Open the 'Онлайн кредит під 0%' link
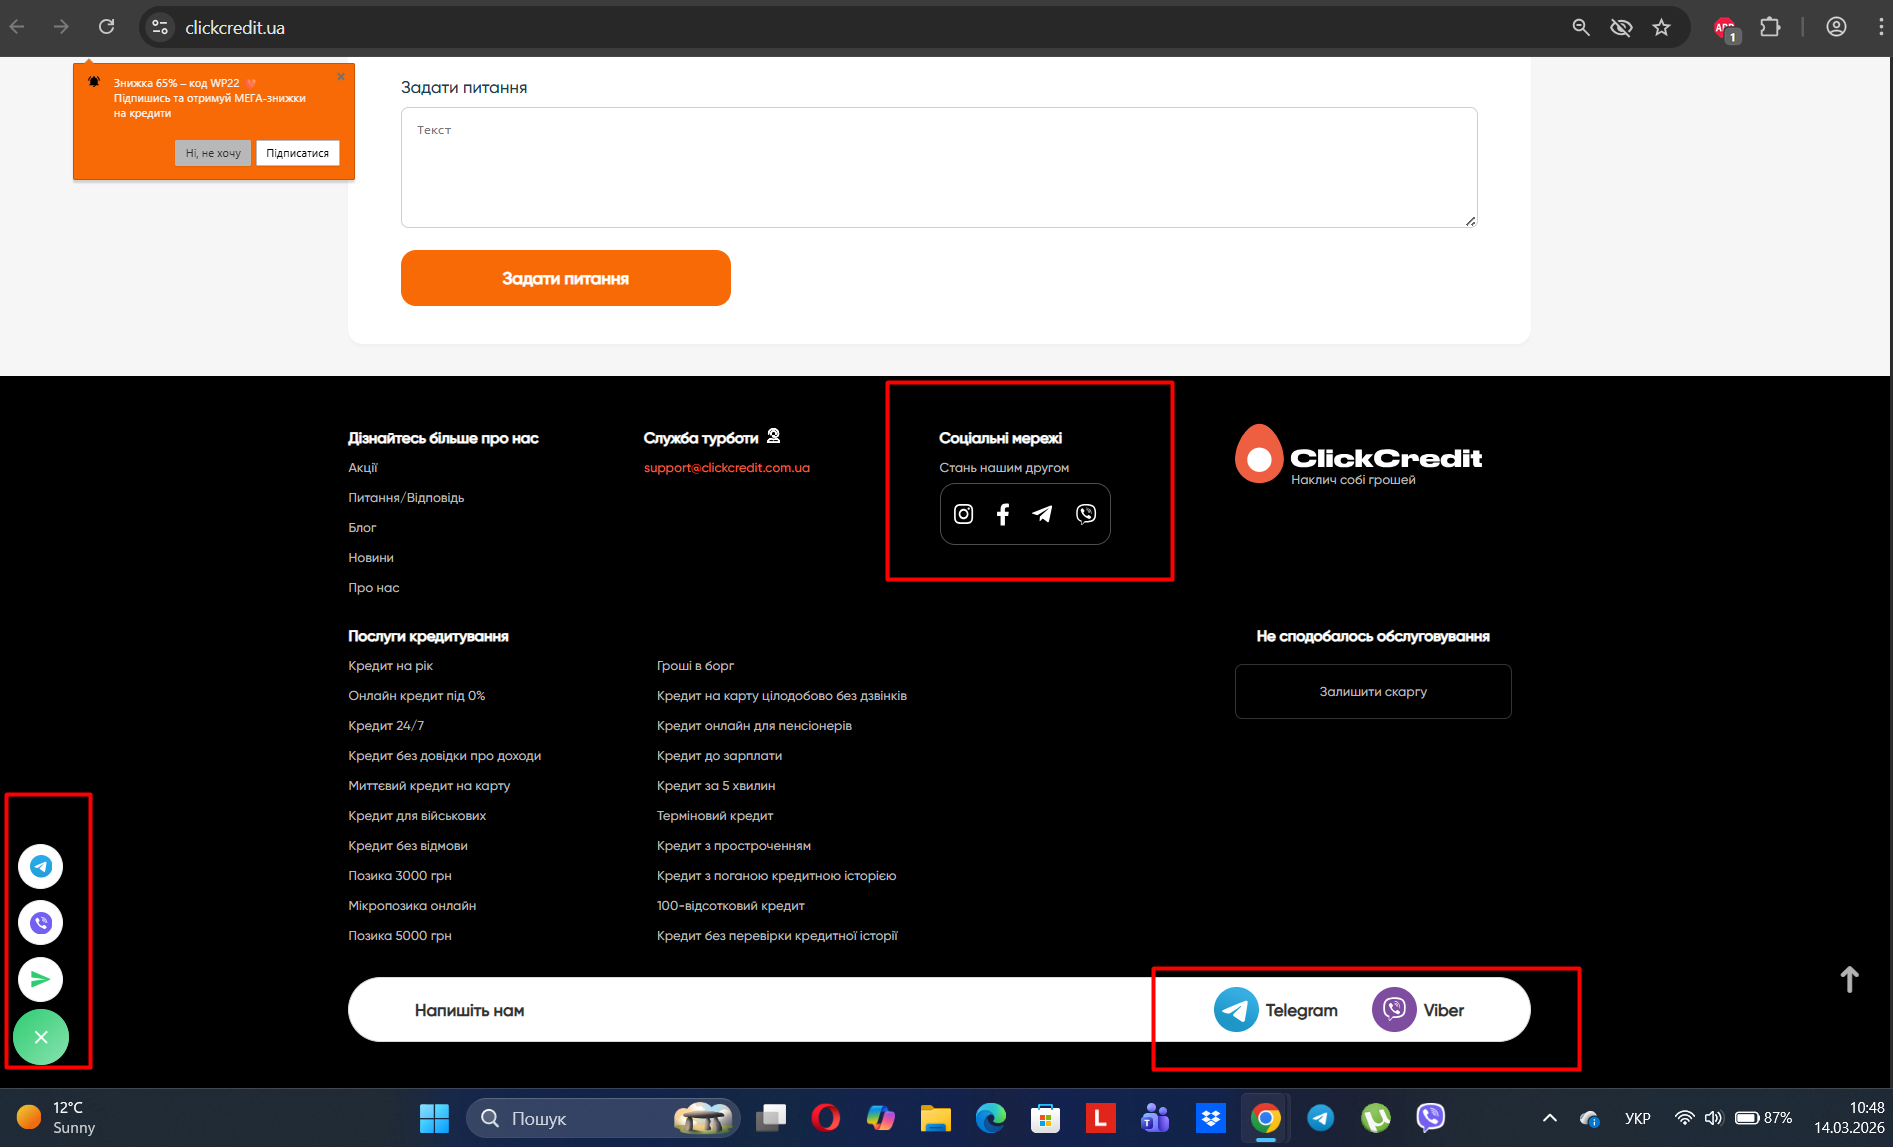 click(x=417, y=696)
